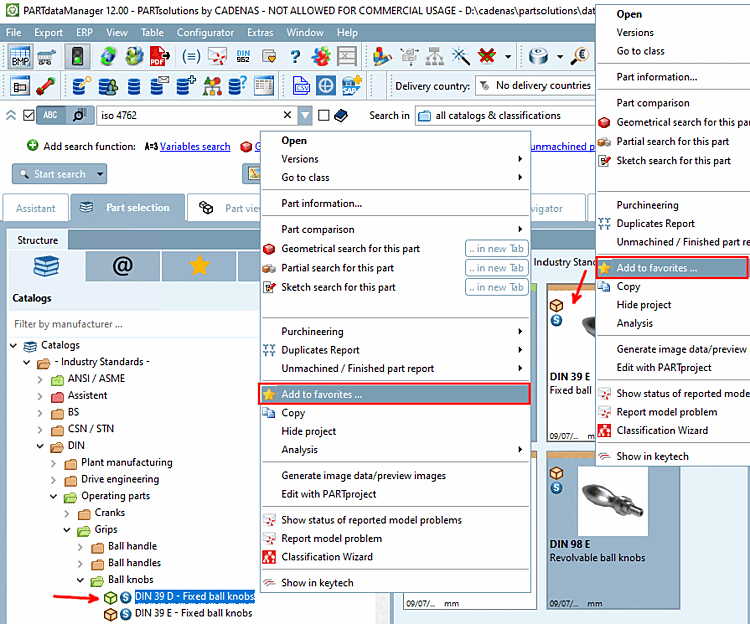Click the red dumbbell connection icon
The height and width of the screenshot is (624, 750).
click(45, 87)
